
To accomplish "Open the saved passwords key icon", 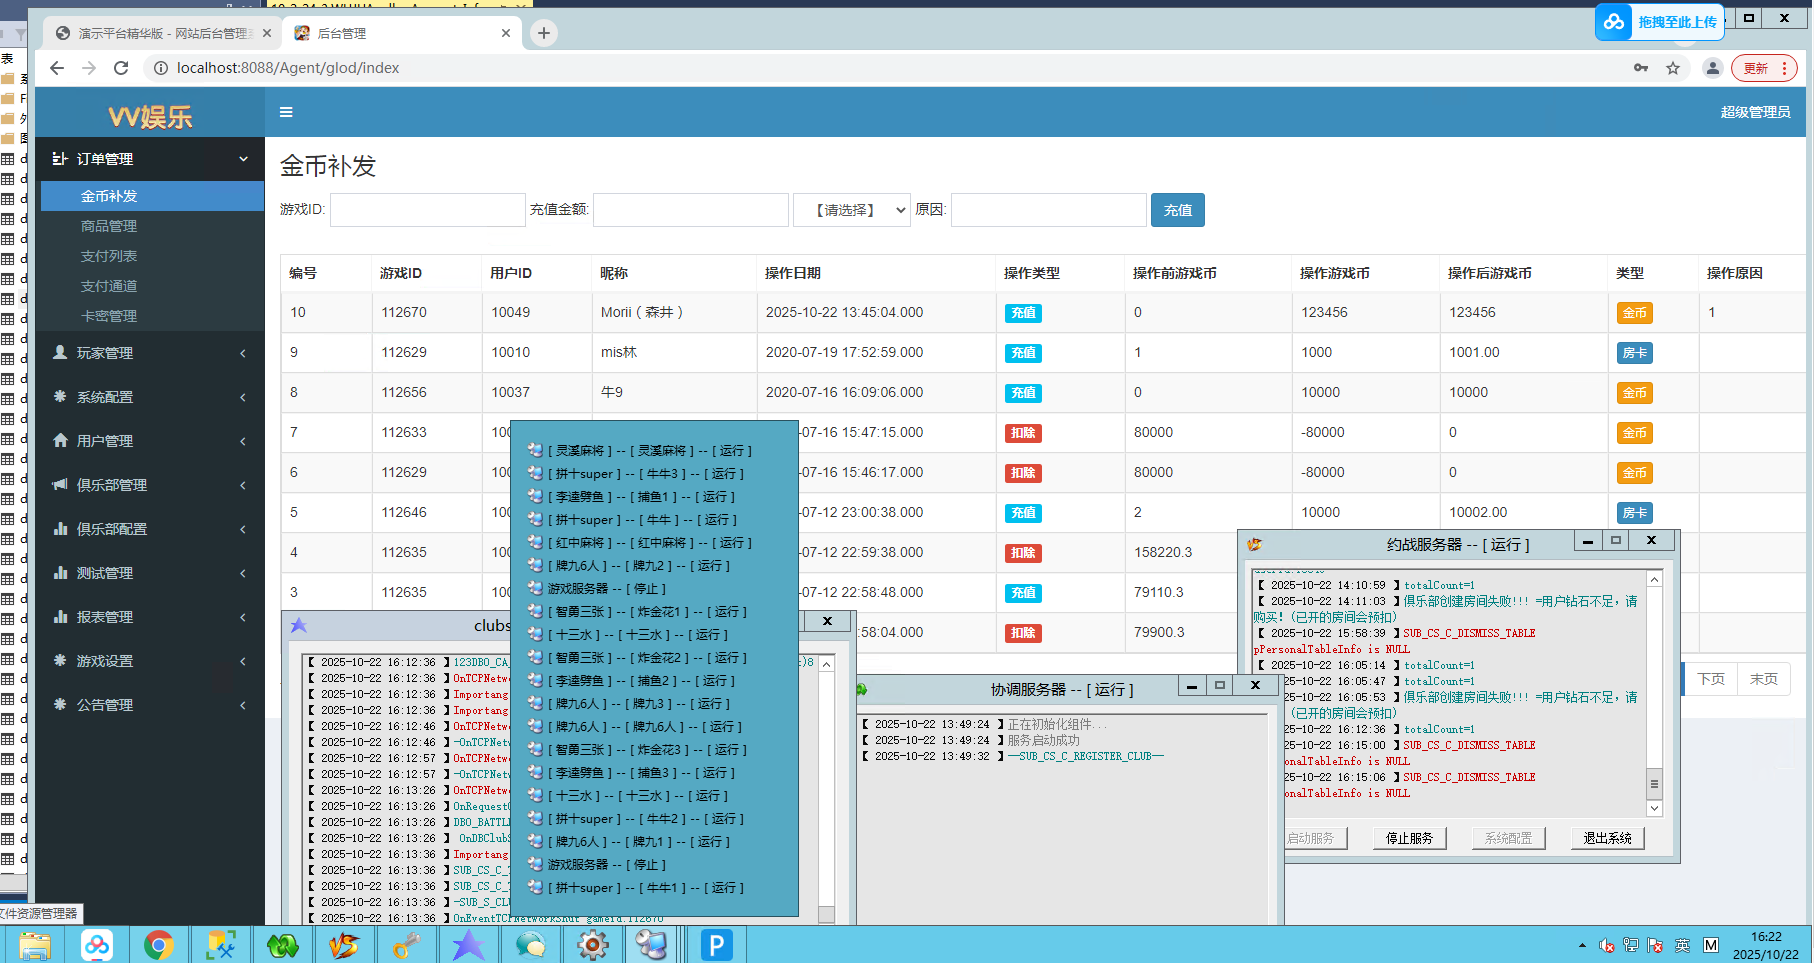I will (1641, 68).
